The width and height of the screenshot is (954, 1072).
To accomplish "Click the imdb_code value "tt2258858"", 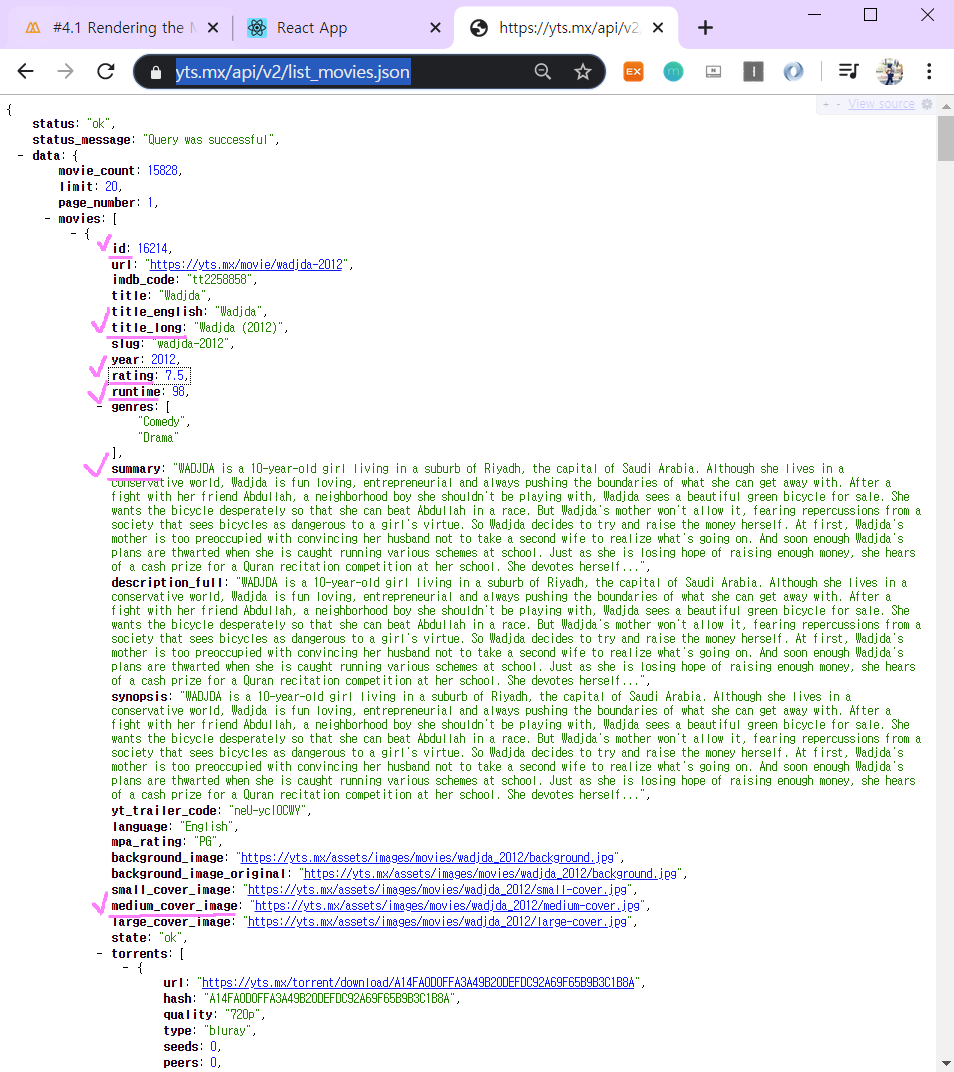I will [x=220, y=280].
